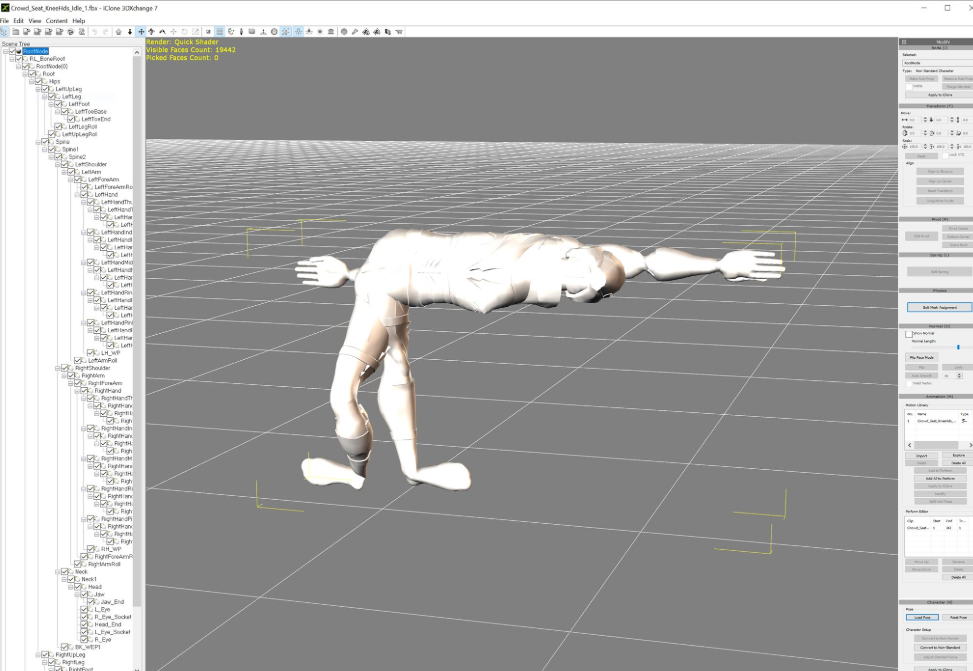Open the Content menu

tap(56, 20)
